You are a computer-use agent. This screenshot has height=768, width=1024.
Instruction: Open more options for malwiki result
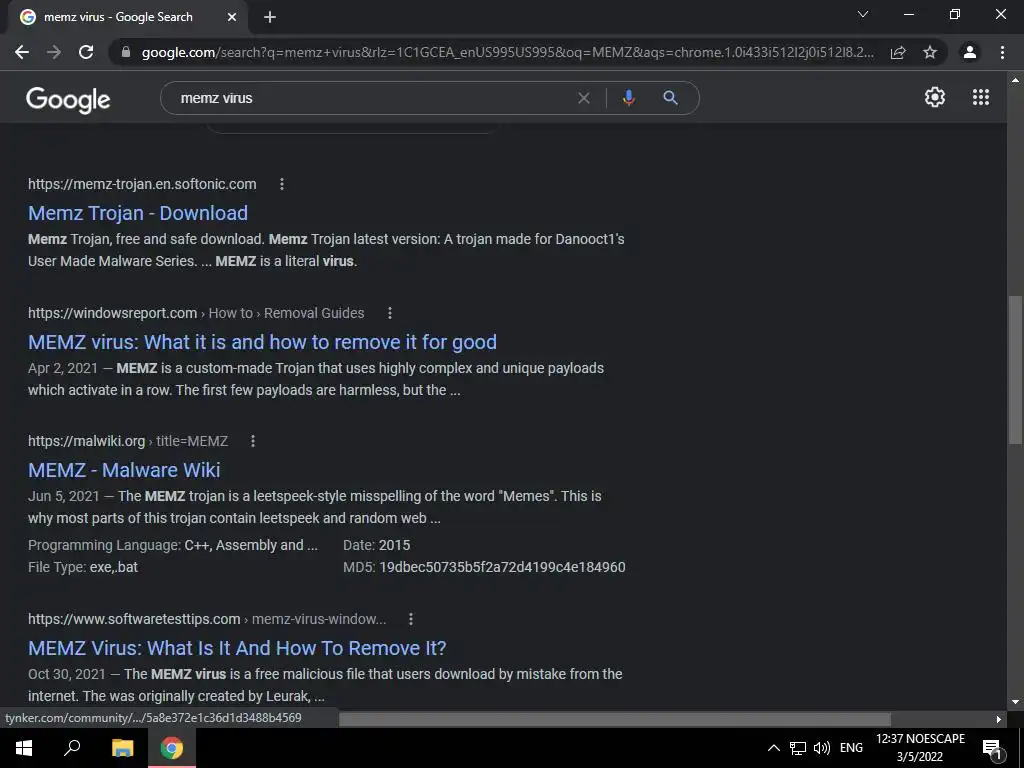tap(253, 441)
